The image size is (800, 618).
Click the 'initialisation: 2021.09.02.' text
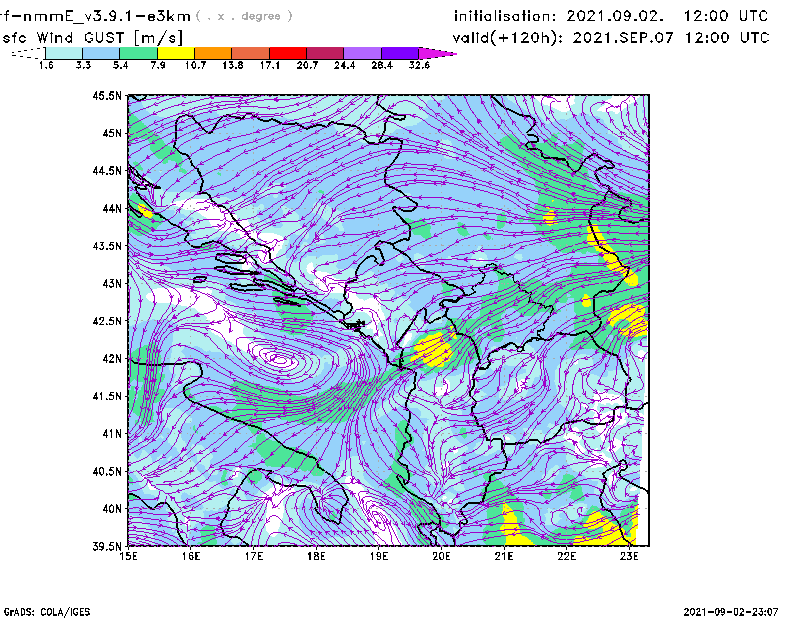pos(559,16)
